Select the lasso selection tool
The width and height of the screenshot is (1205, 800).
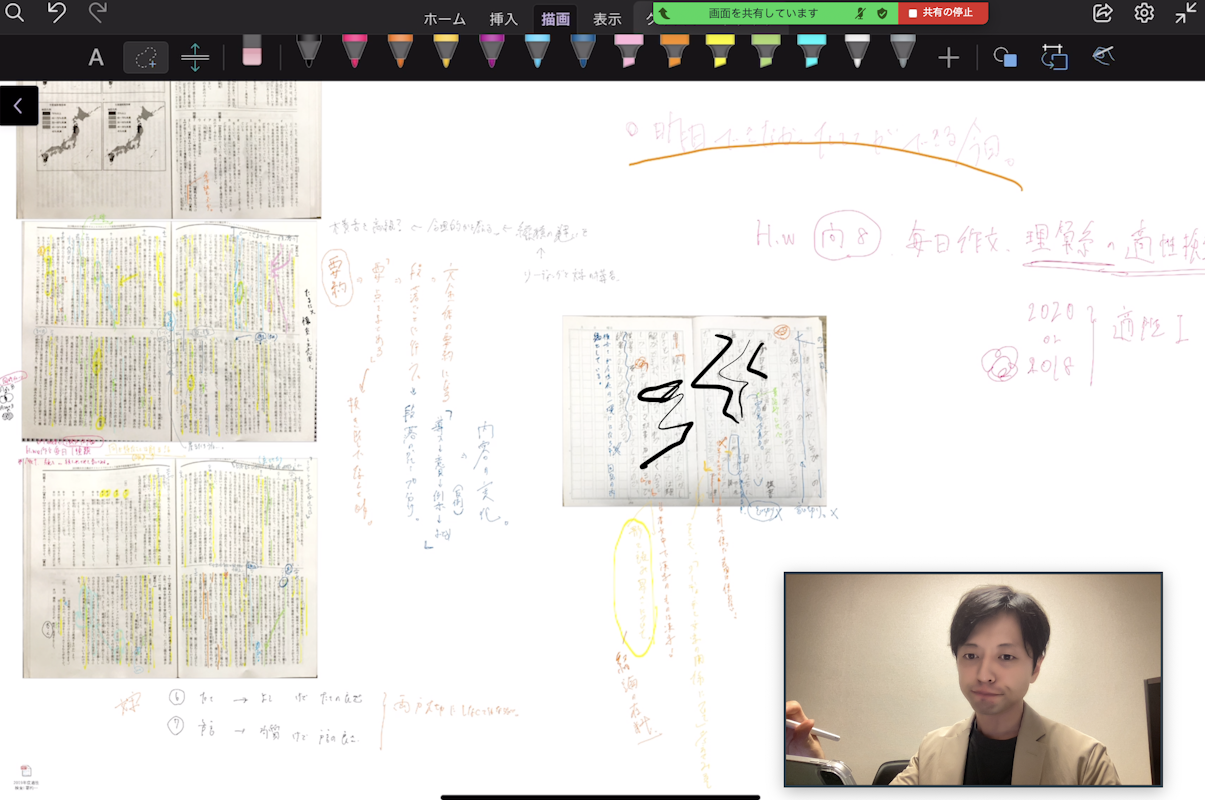pyautogui.click(x=146, y=57)
